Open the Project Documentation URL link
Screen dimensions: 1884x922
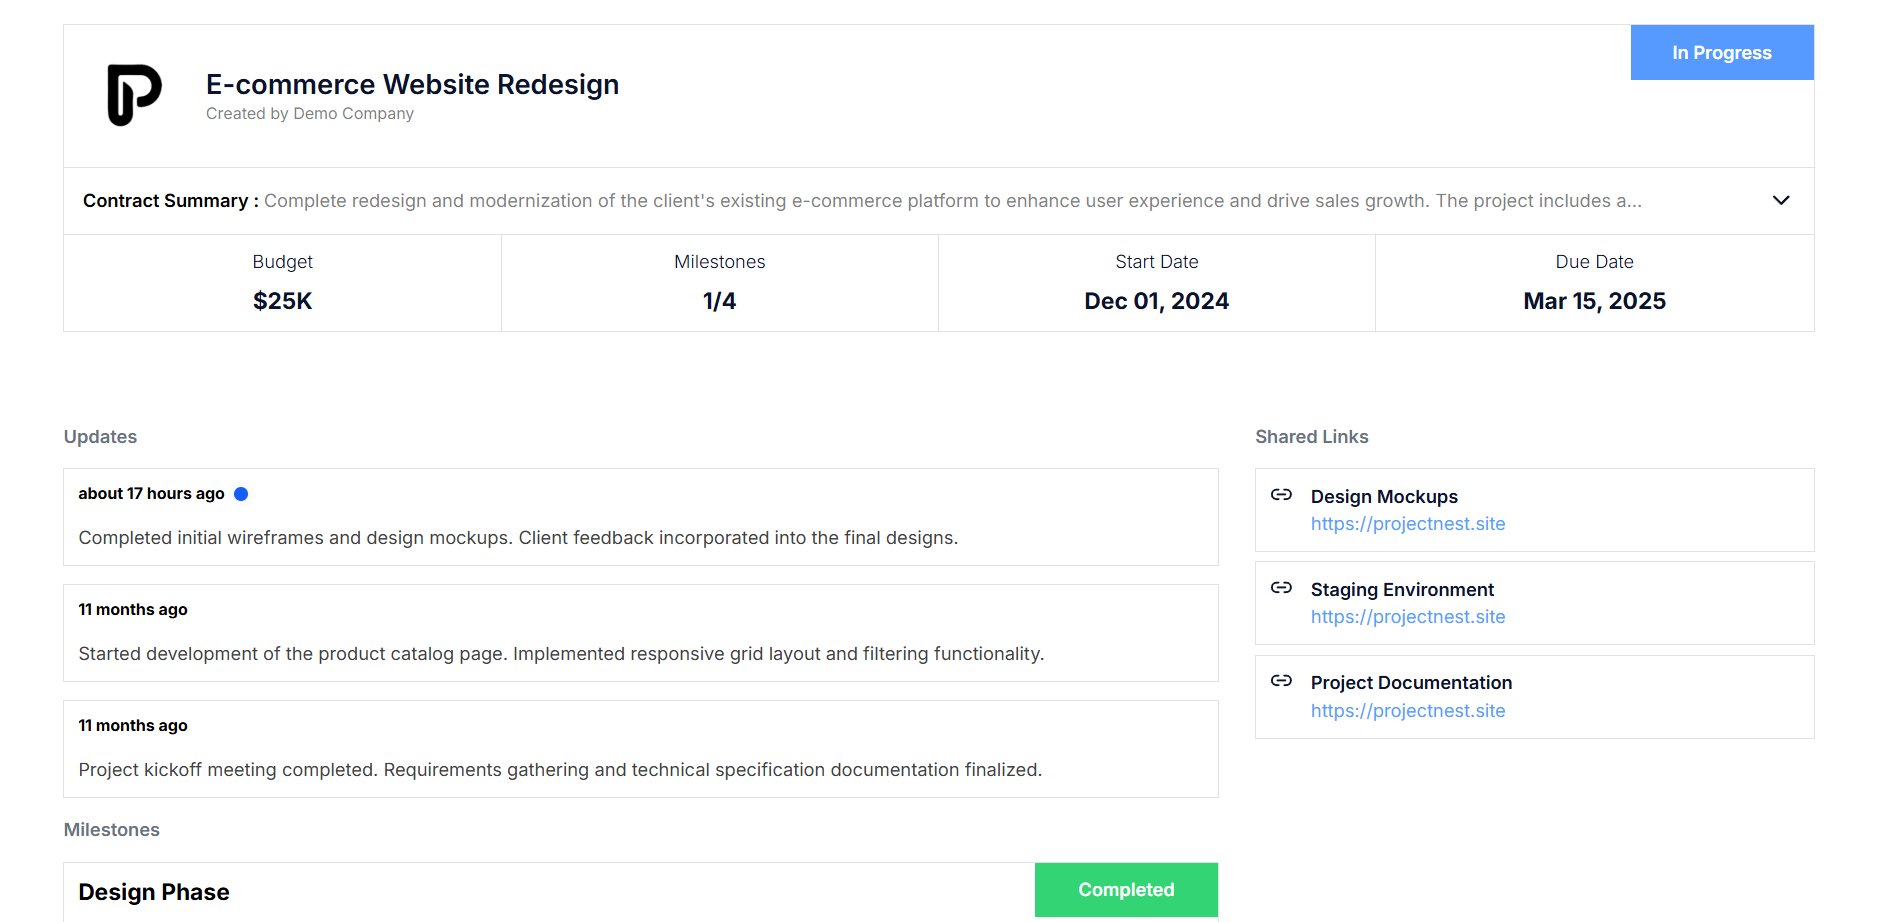1407,711
